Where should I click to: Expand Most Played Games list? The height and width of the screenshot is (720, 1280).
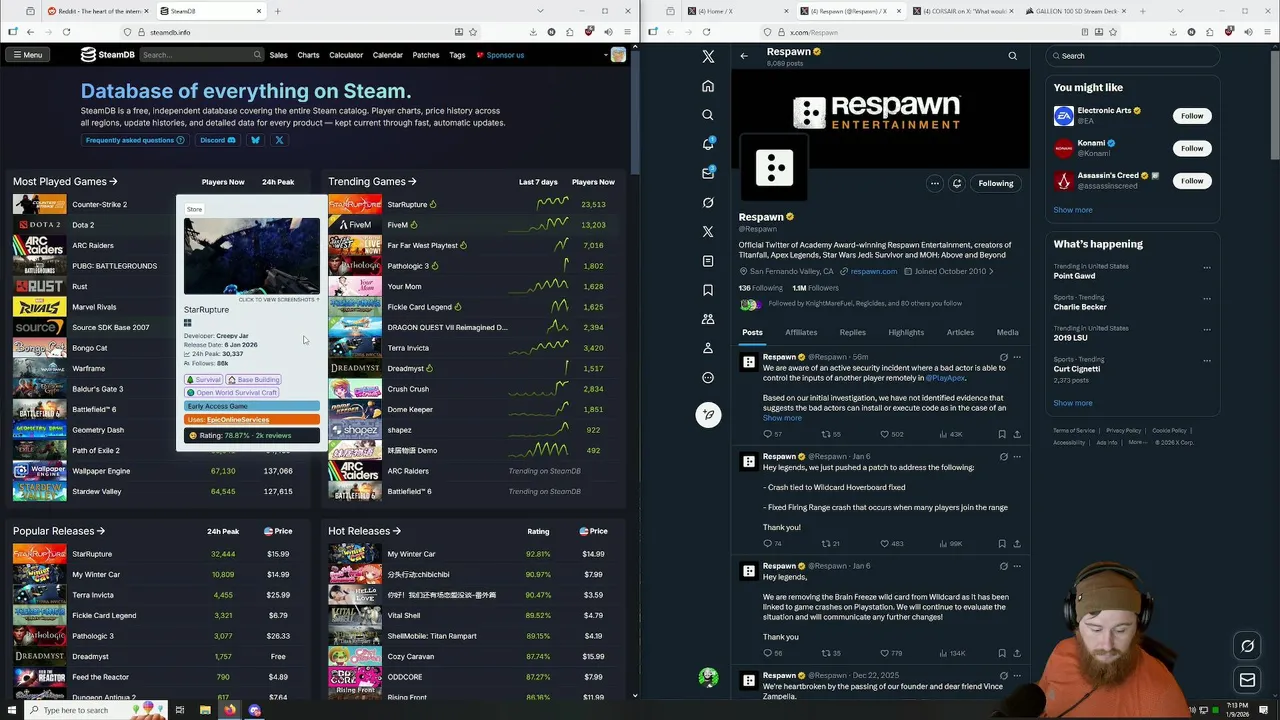click(65, 182)
